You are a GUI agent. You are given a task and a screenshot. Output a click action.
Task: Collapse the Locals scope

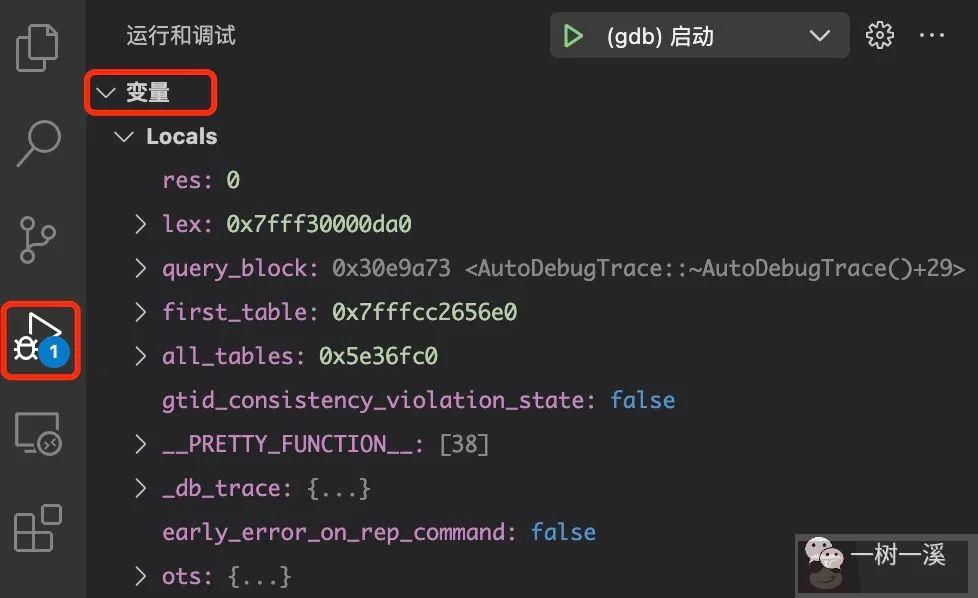coord(122,136)
